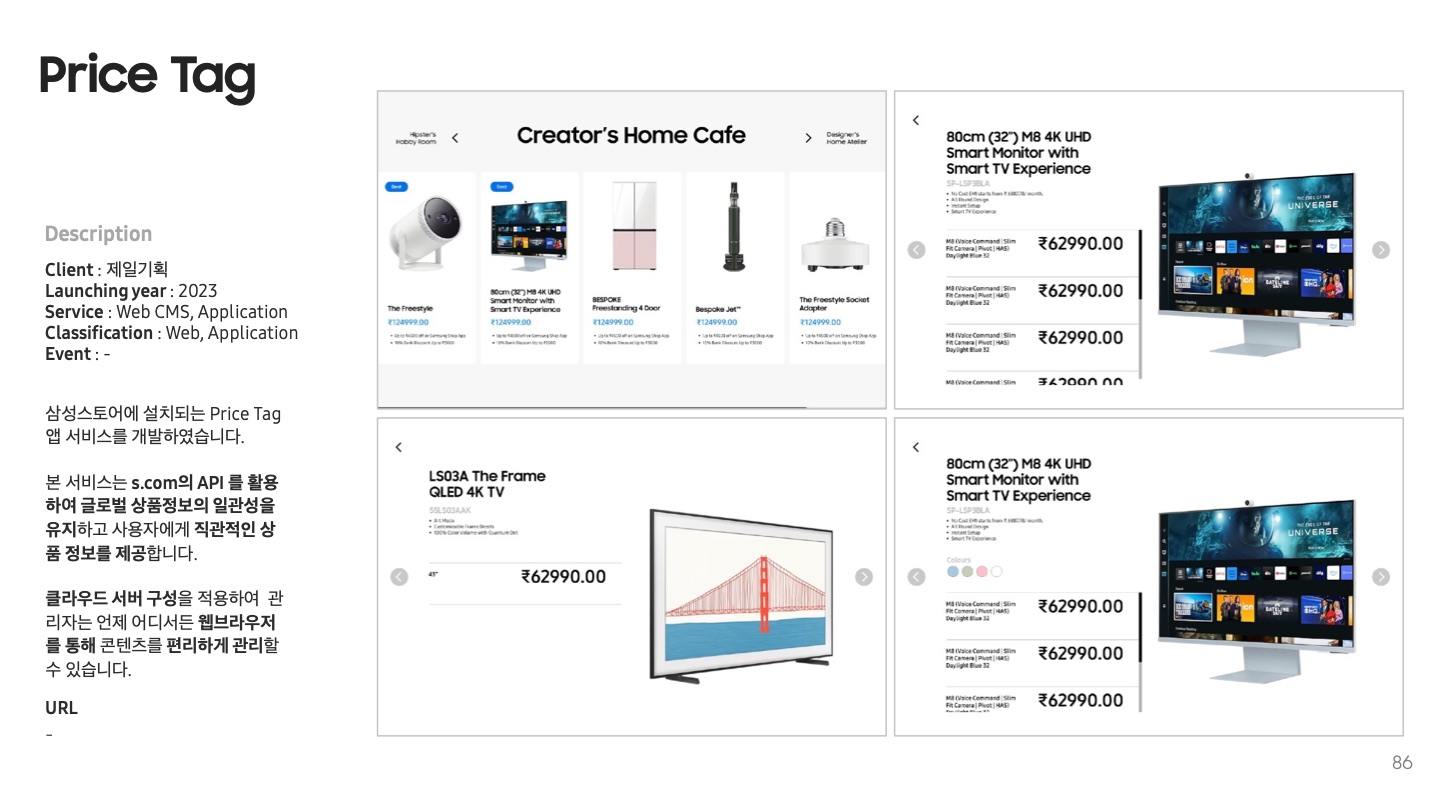
Task: Open The Freestyle Socket Adapter card
Action: [837, 268]
